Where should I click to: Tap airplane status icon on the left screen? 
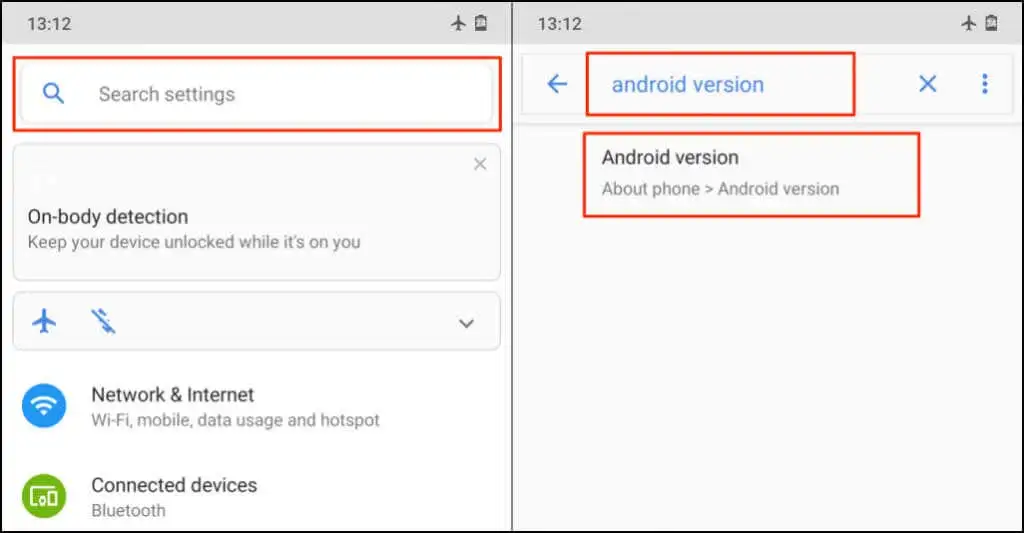coord(459,23)
